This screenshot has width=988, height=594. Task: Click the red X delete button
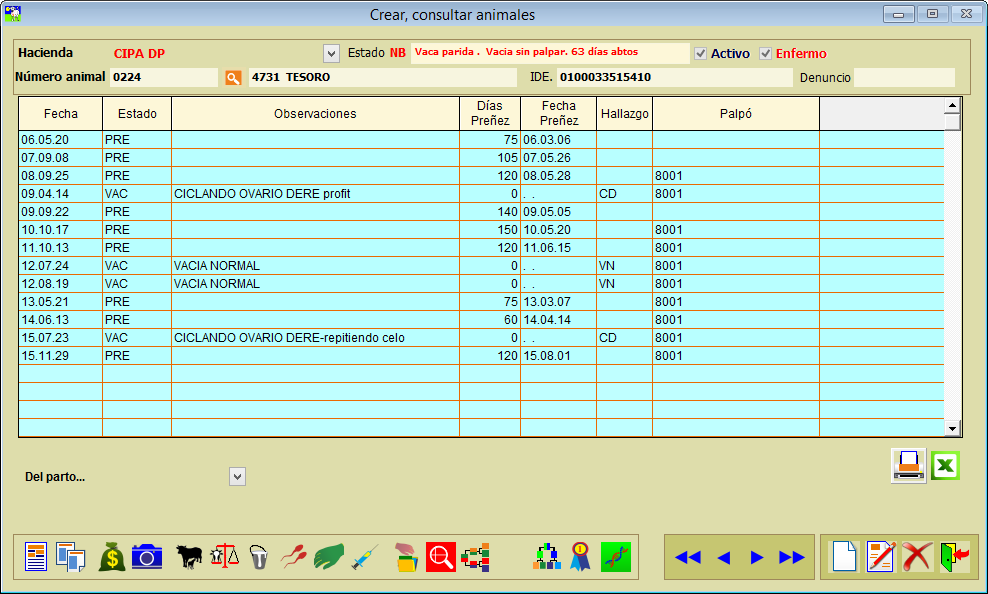917,556
